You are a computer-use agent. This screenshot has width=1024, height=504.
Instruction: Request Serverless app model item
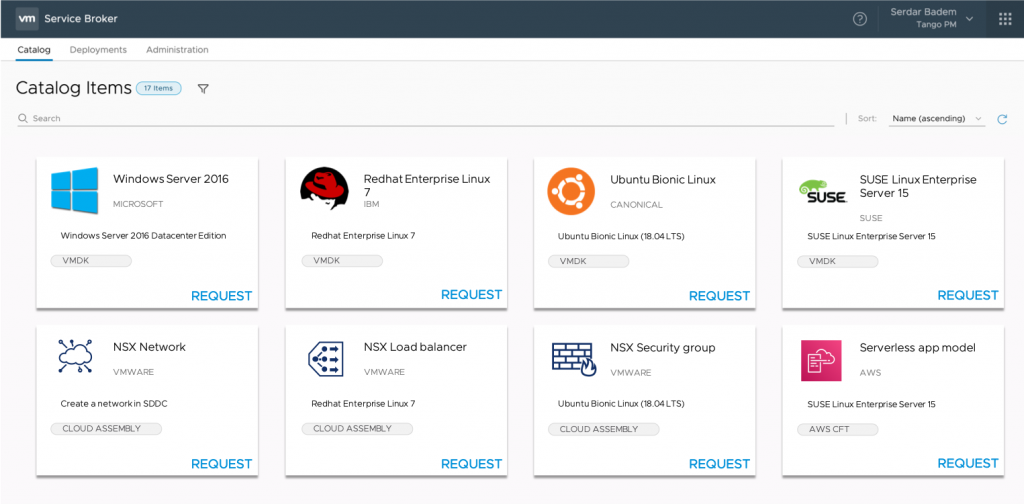[x=968, y=463]
